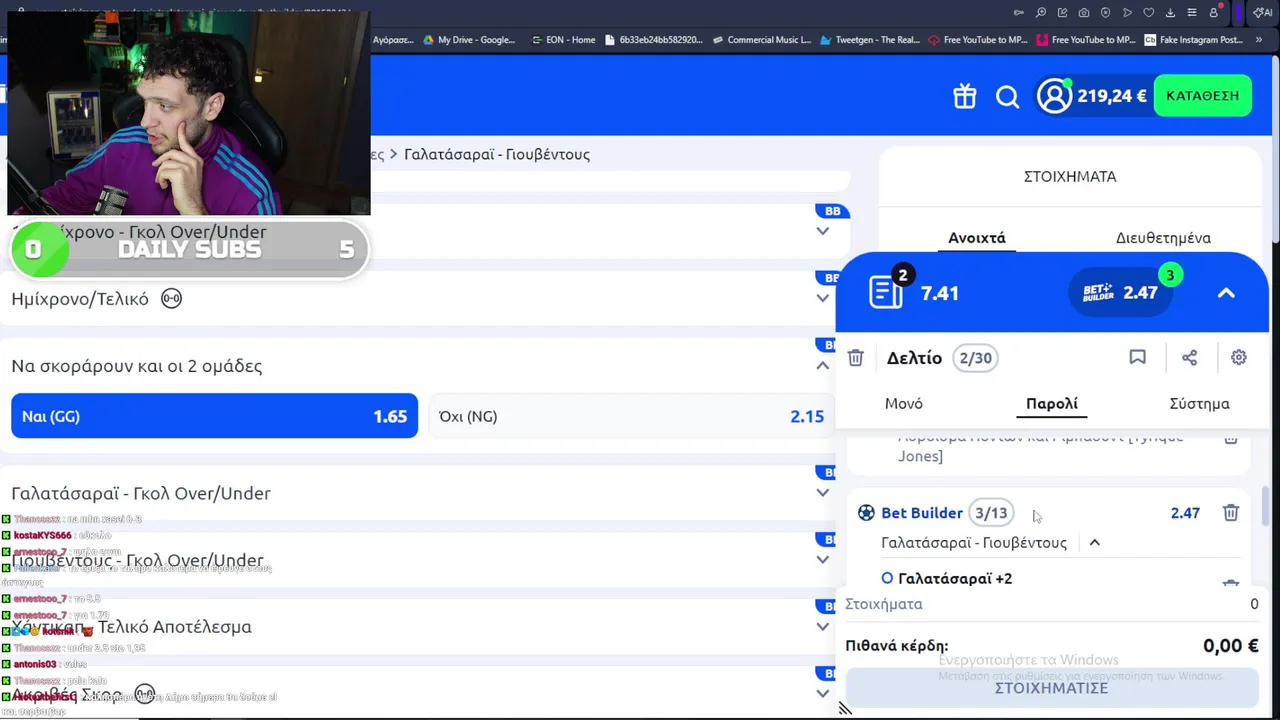Open the betslip icon showing 7.41
Image resolution: width=1280 pixels, height=720 pixels.
886,292
